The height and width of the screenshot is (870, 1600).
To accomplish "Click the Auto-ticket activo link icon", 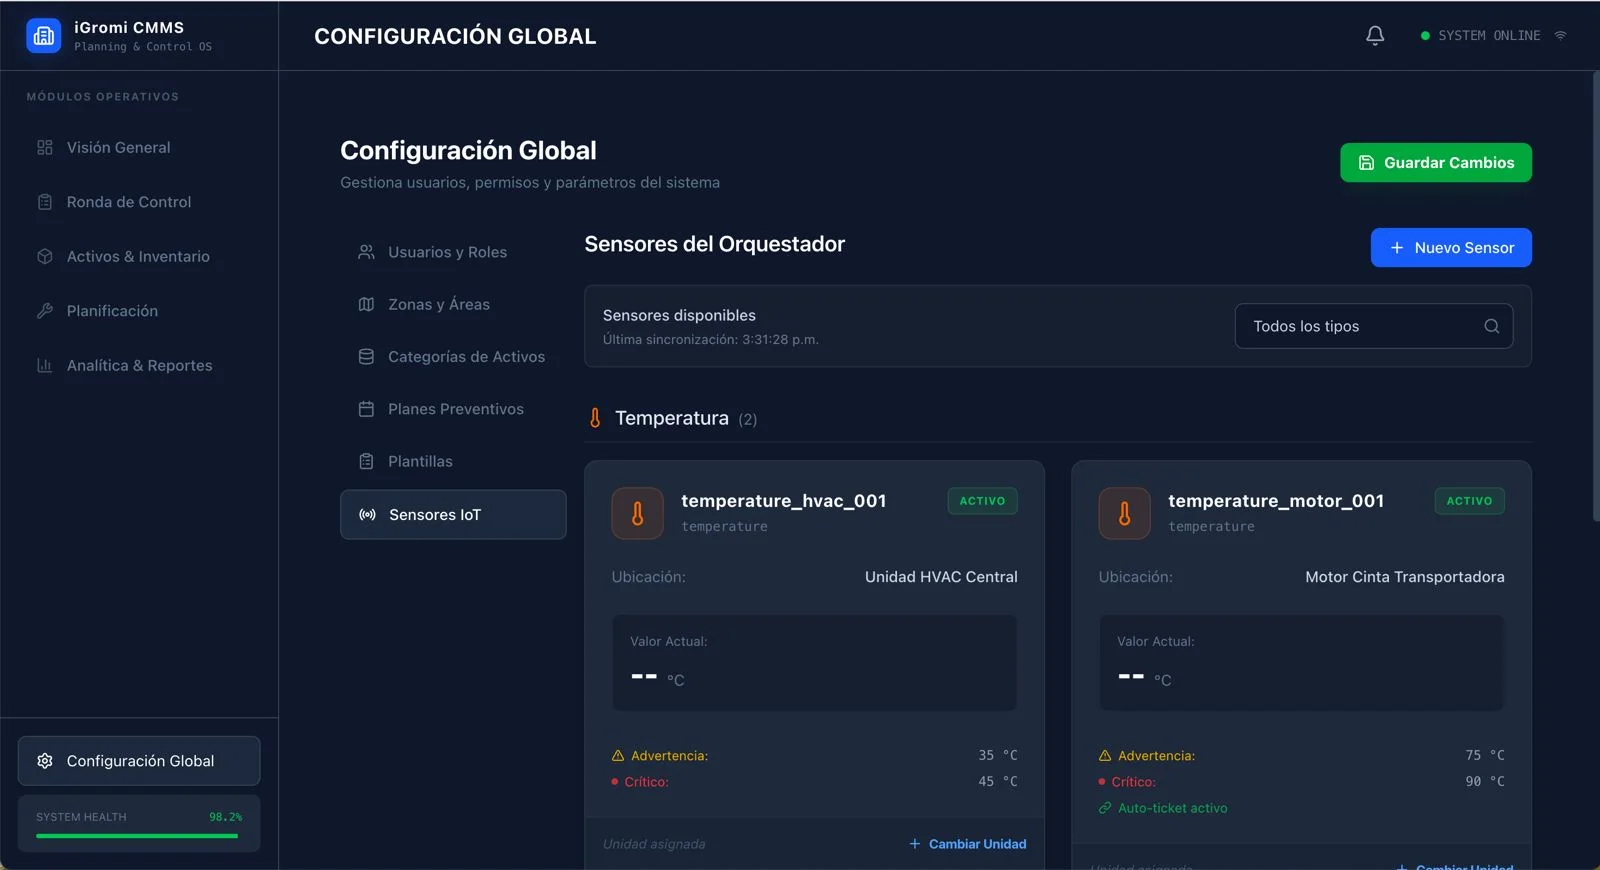I will pyautogui.click(x=1105, y=808).
